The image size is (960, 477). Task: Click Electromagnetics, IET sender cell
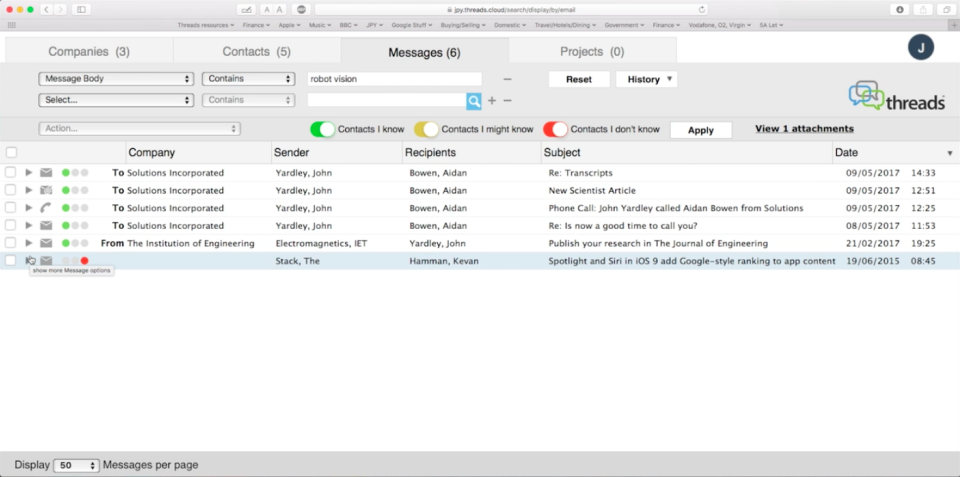[321, 243]
